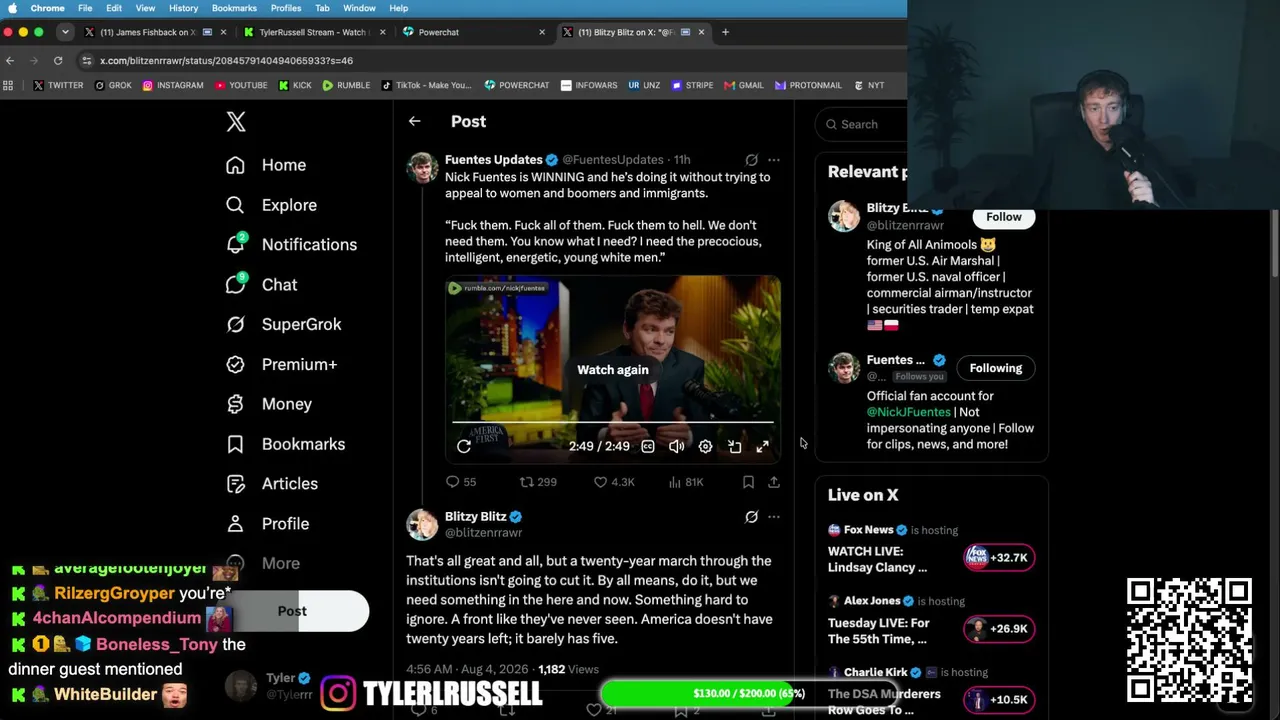Switch to TylerRussell Stream tab

[314, 32]
